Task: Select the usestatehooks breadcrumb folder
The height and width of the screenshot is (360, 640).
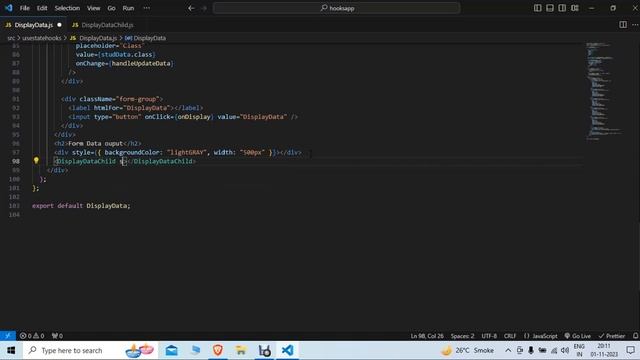Action: pos(42,38)
